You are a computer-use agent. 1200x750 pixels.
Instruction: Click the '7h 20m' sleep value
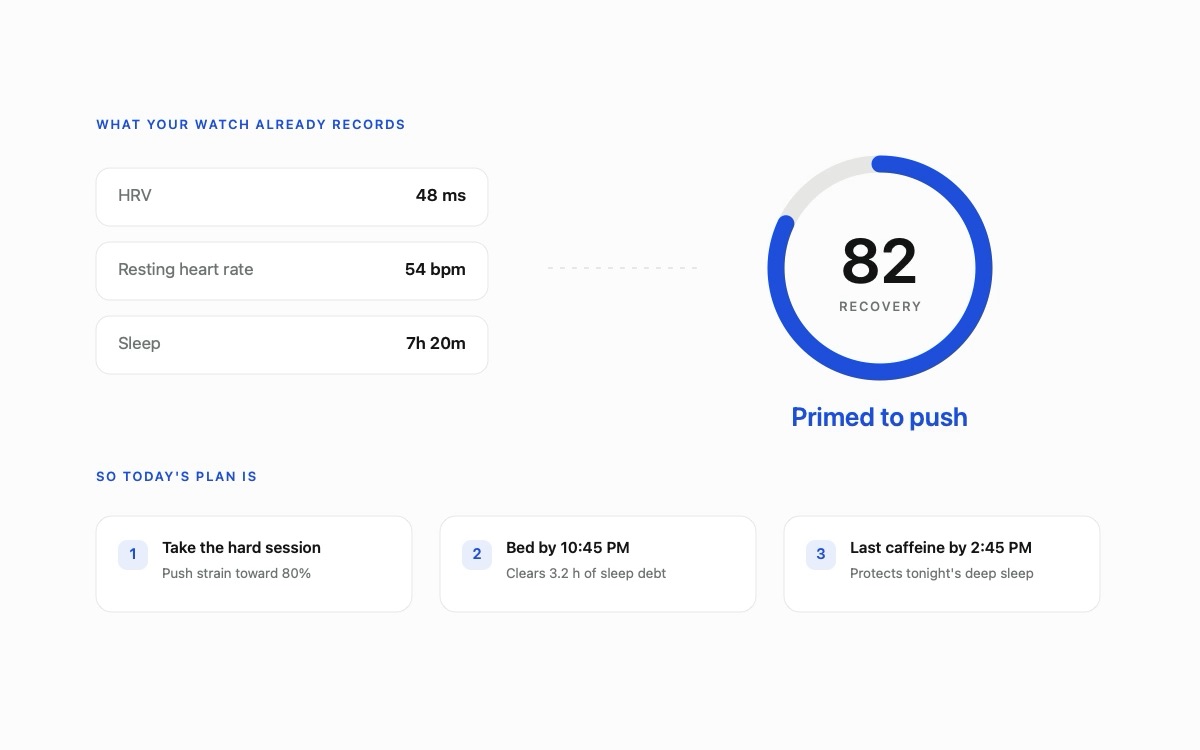[436, 343]
